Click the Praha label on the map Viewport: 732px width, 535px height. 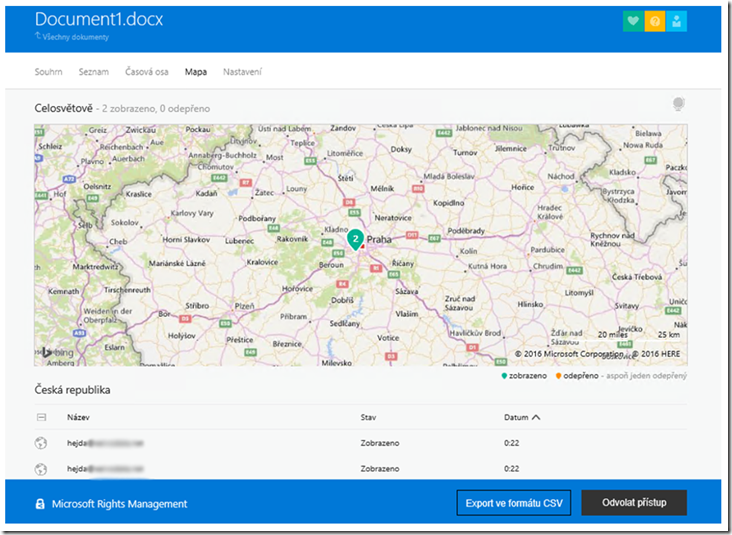point(379,239)
